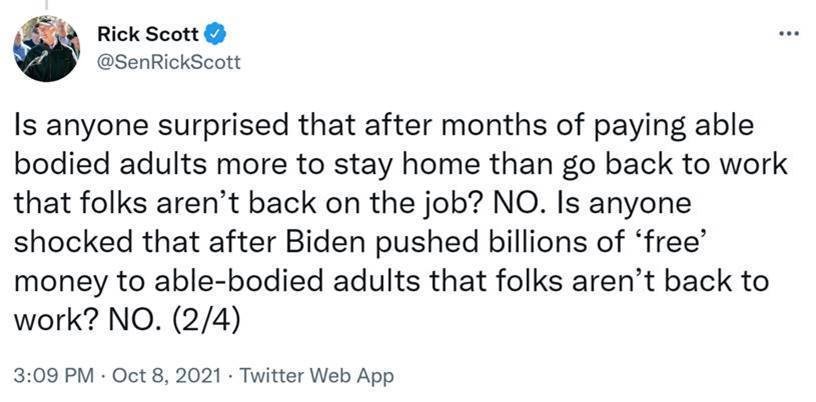
Task: Click the (2/4) thread marker in tweet
Action: [205, 321]
